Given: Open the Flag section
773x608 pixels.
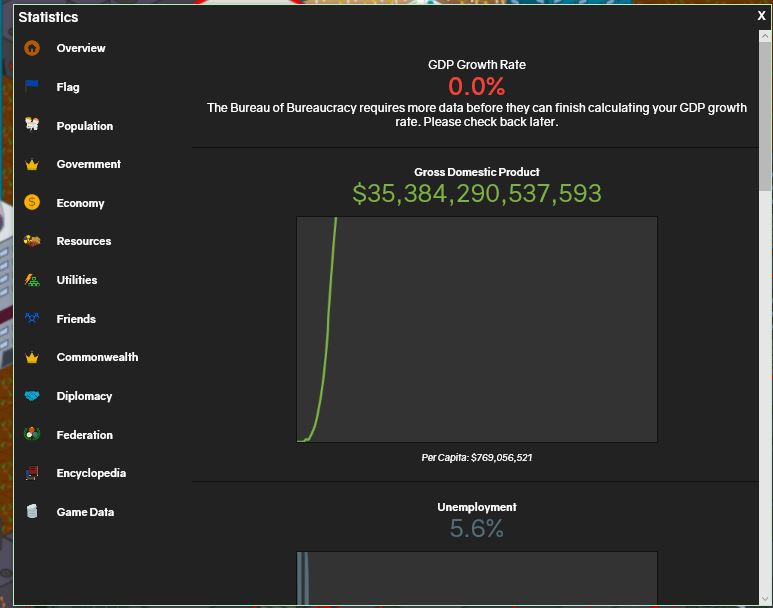Looking at the screenshot, I should pos(68,87).
